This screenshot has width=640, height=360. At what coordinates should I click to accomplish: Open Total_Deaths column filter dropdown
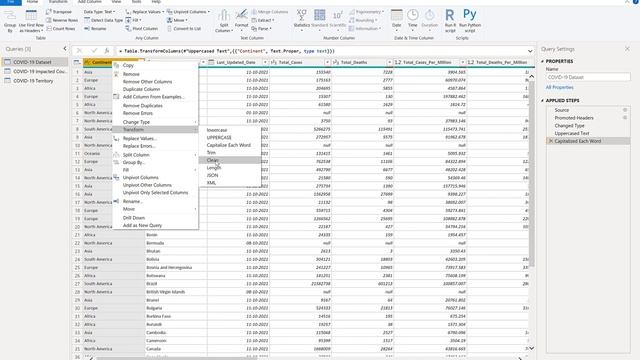389,62
